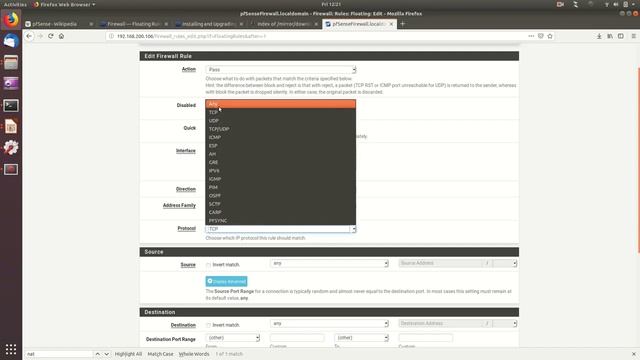Screen dimensions: 640x360
Task: Open the Activities overview
Action: tap(15, 4)
